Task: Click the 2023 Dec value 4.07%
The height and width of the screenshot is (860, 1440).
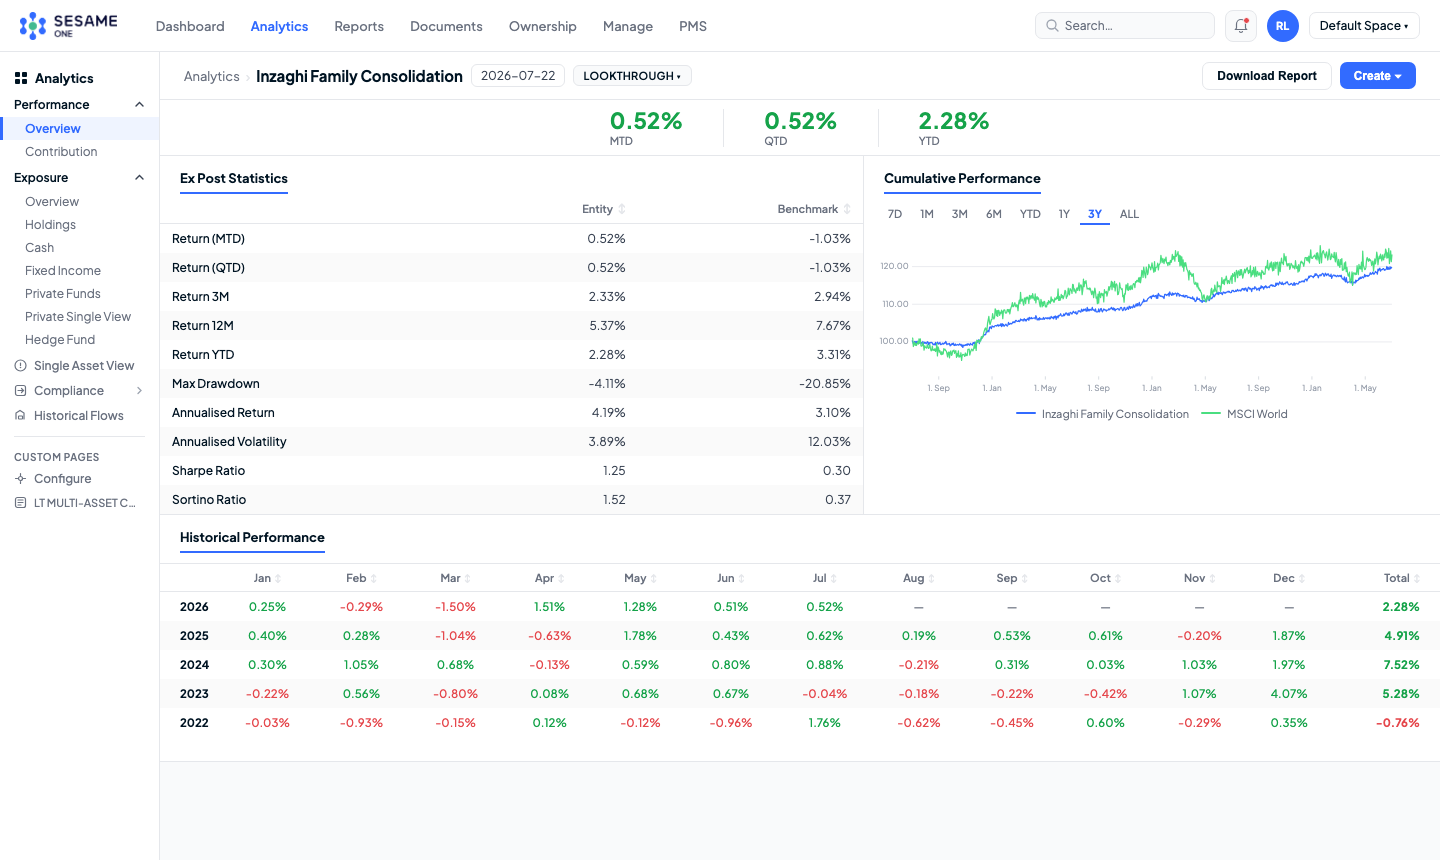Action: 1289,694
